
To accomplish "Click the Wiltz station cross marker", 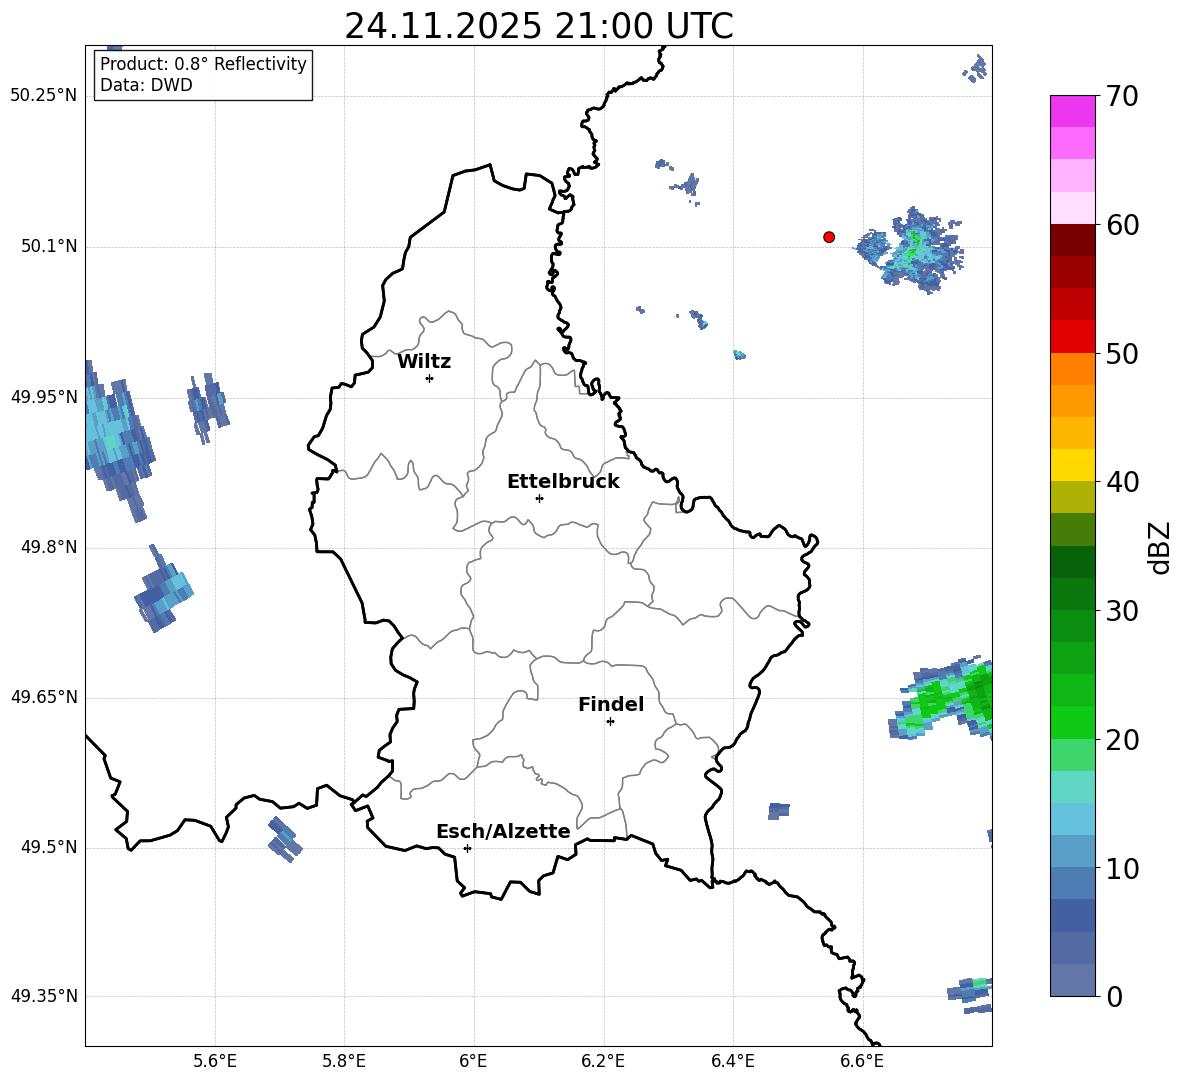I will click(x=430, y=379).
